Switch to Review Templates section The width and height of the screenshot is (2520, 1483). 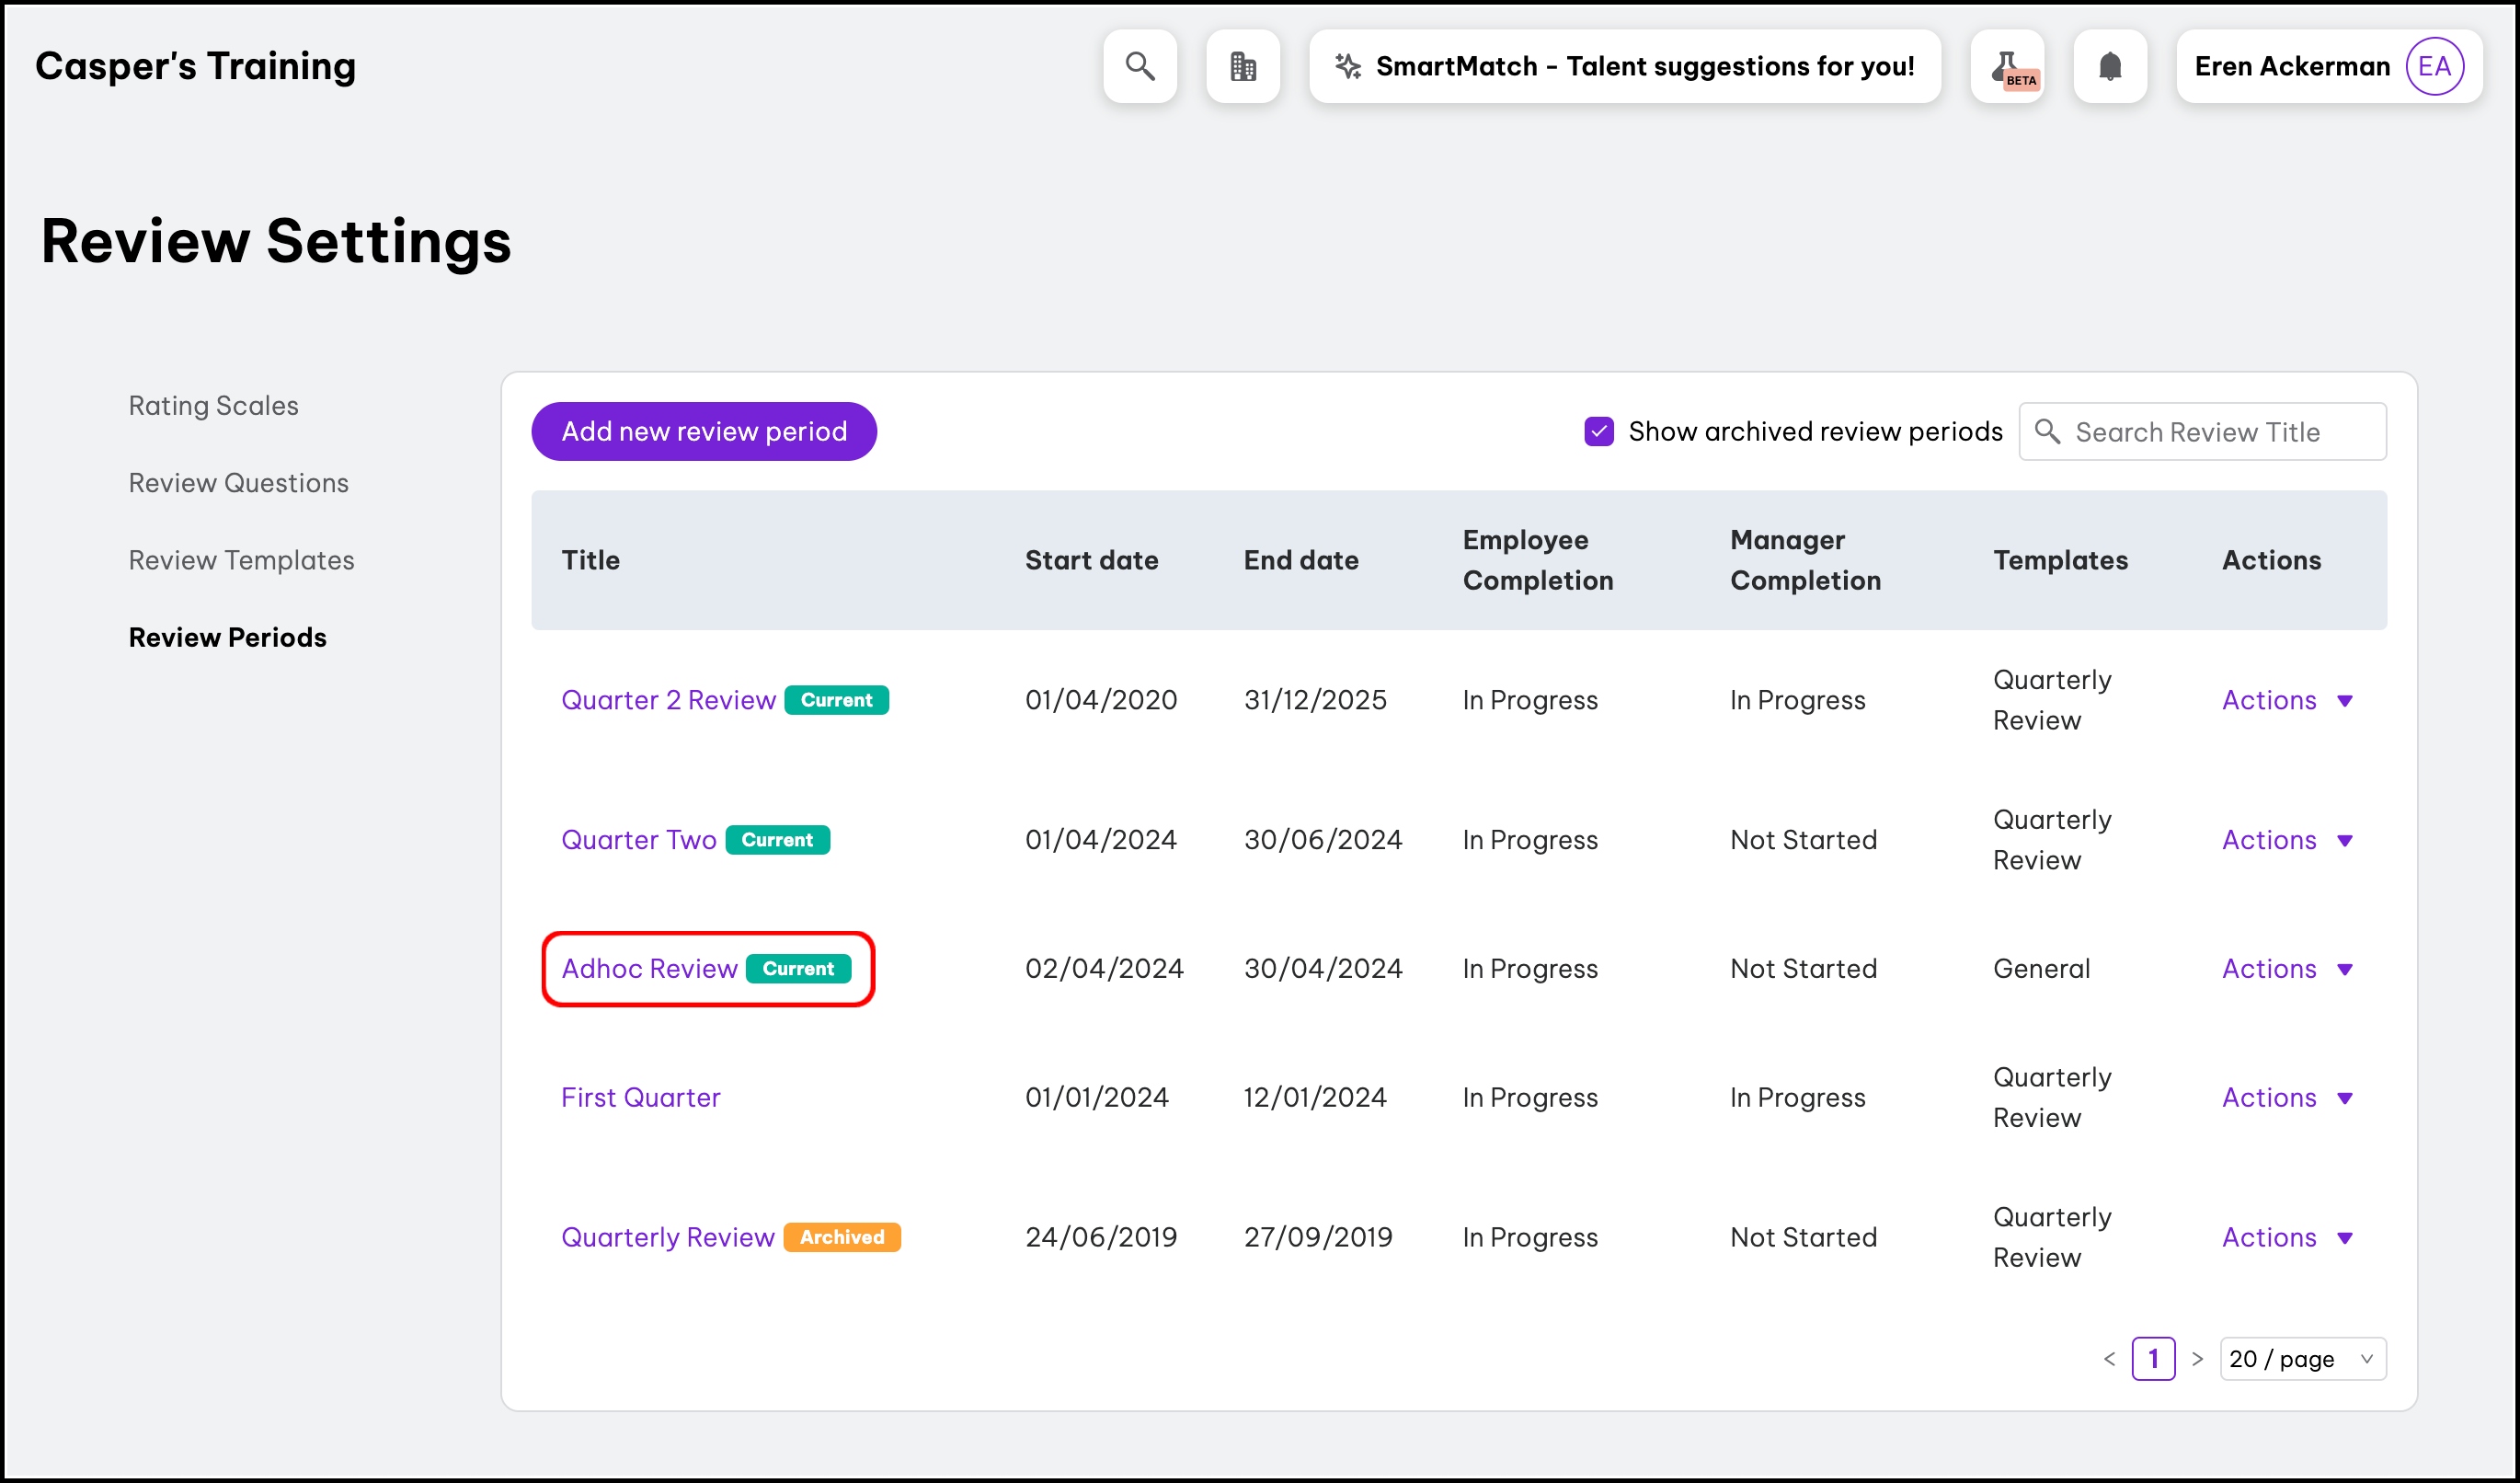(x=241, y=560)
